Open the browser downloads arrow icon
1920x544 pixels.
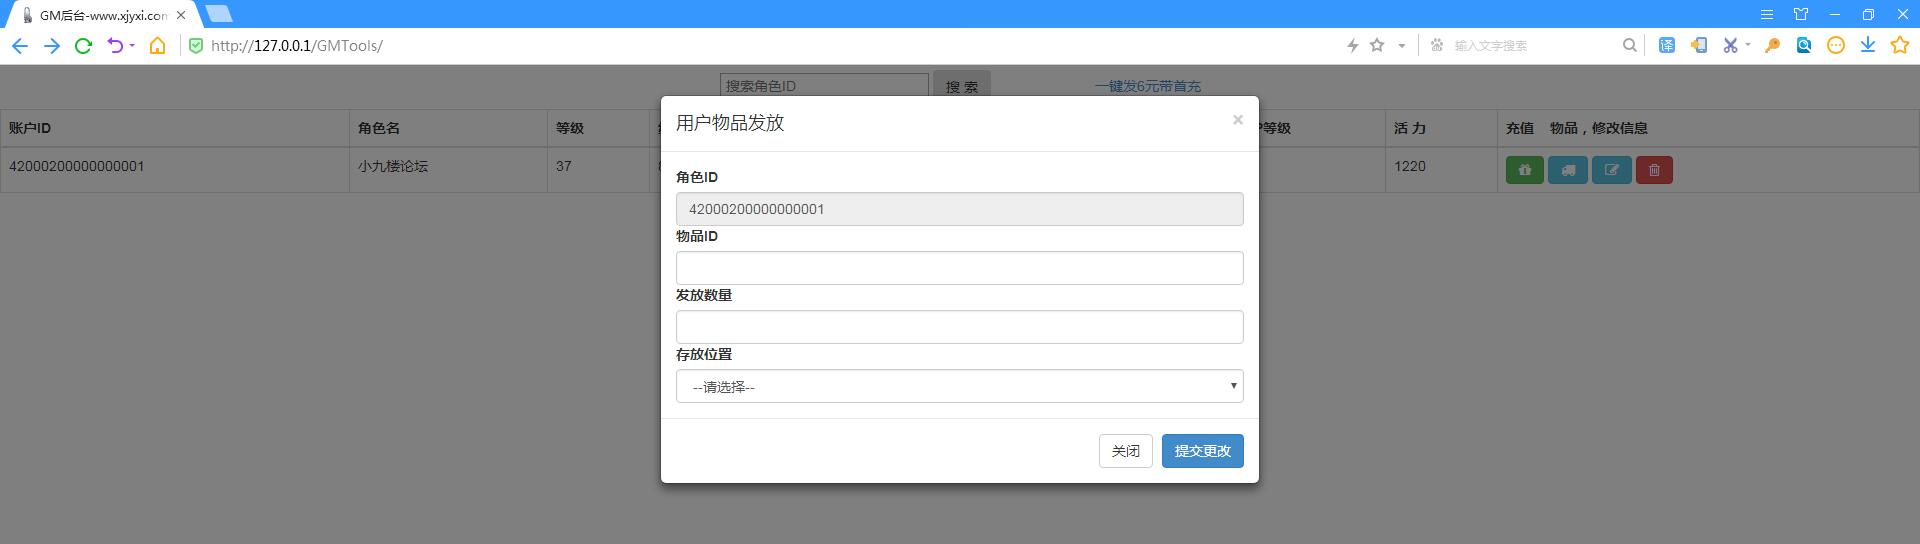coord(1867,45)
